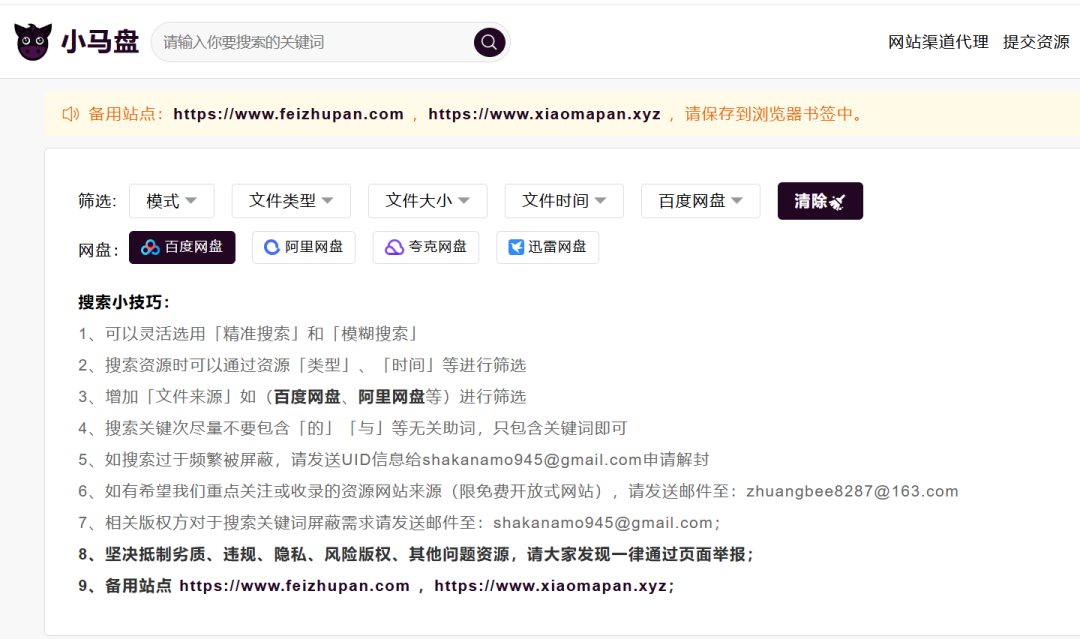This screenshot has height=639, width=1080.
Task: Open the 文件时间 dropdown
Action: pos(563,200)
